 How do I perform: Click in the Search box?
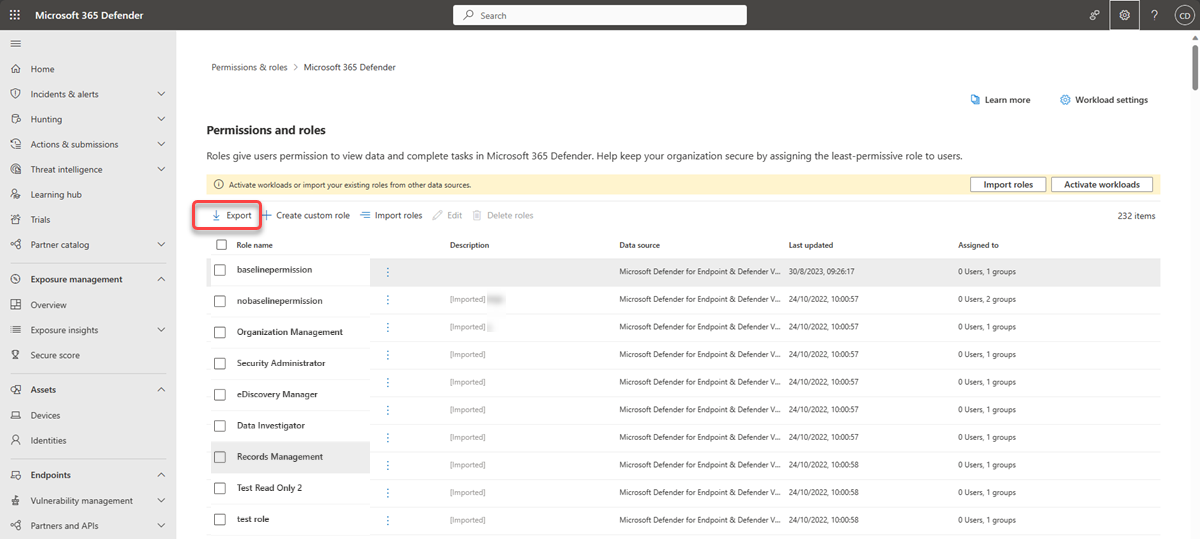tap(600, 15)
